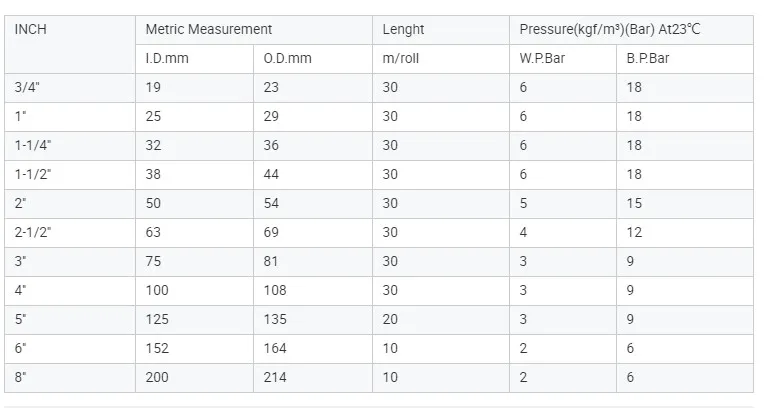This screenshot has width=765, height=408.
Task: Click the B.P.Bar subheader cell
Action: click(649, 58)
